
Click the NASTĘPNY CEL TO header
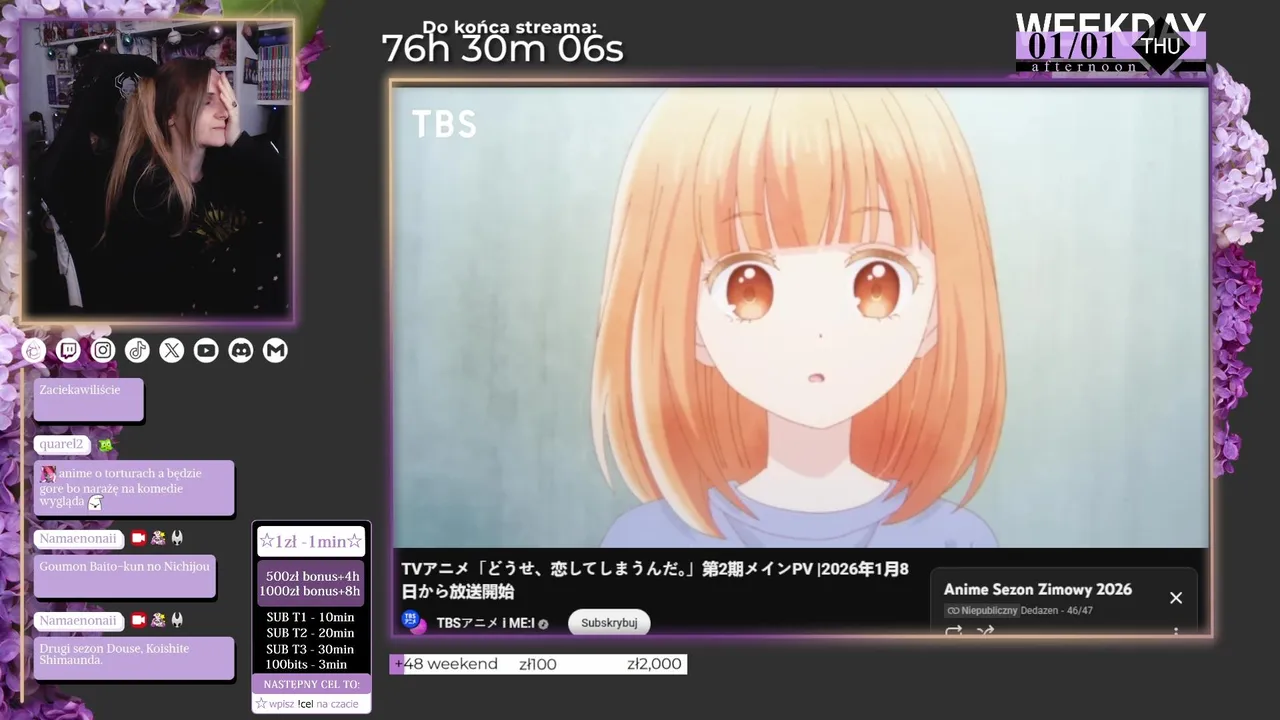pos(311,684)
